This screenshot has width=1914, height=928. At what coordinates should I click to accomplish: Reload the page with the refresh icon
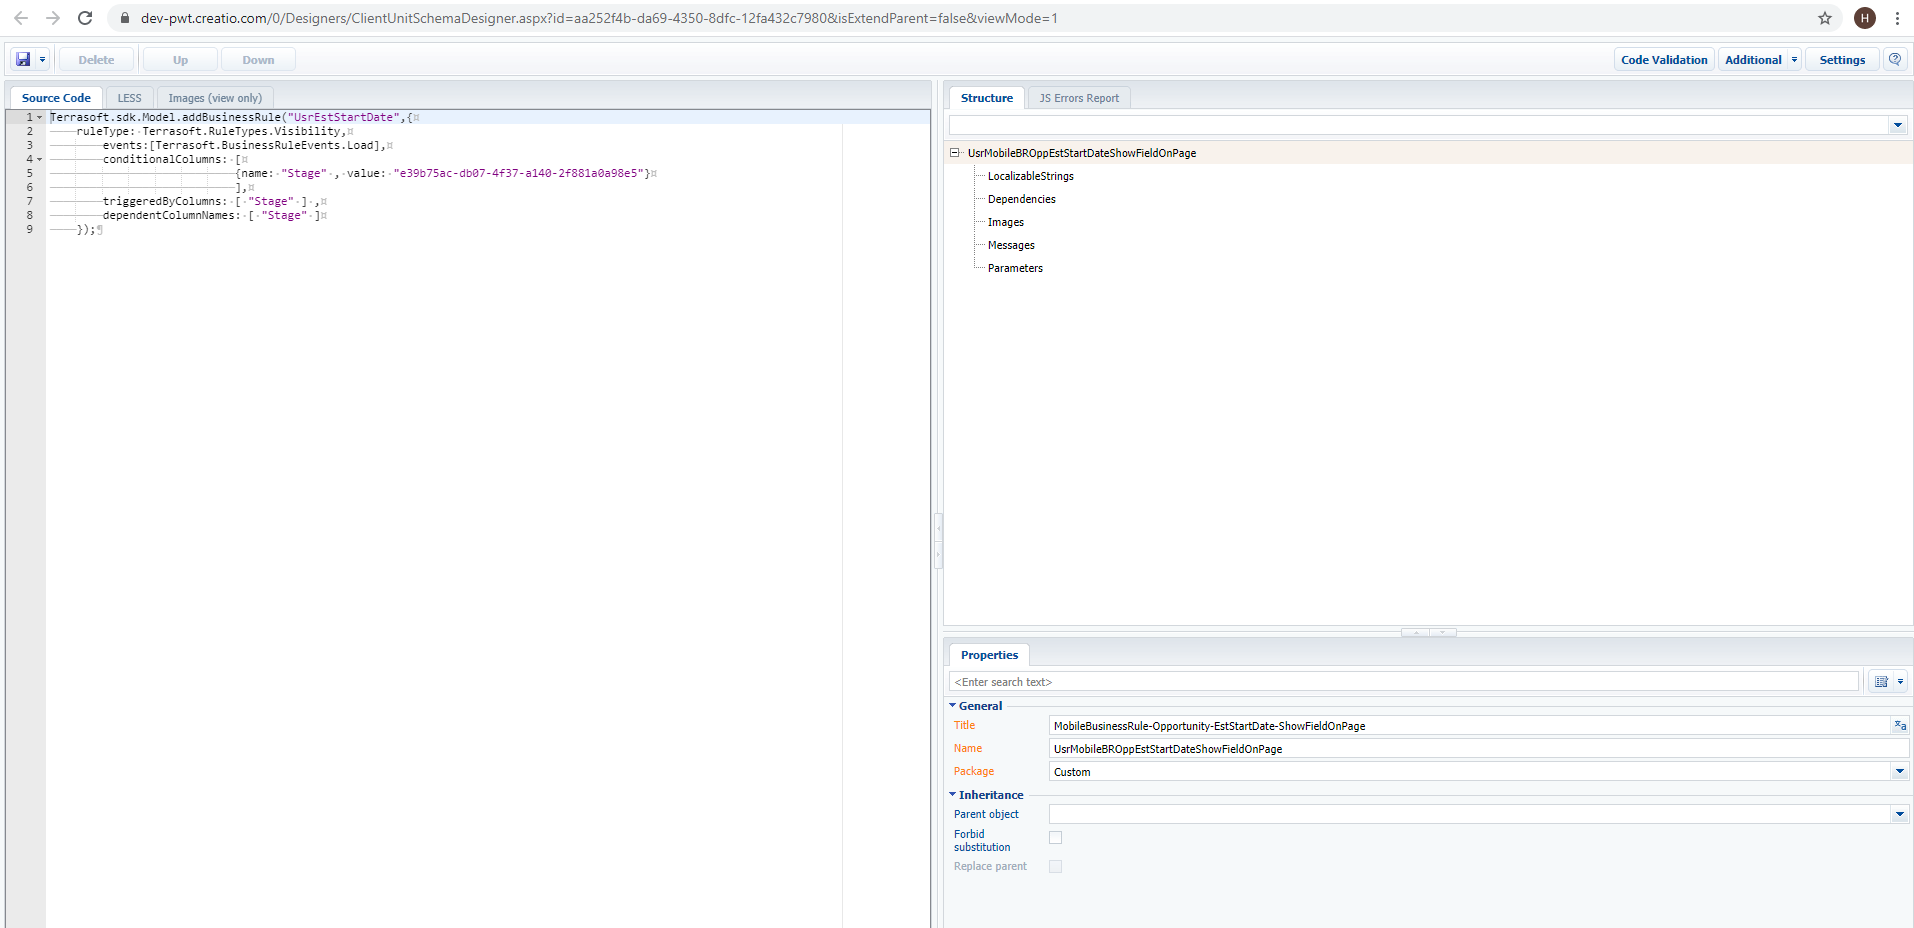(x=85, y=18)
